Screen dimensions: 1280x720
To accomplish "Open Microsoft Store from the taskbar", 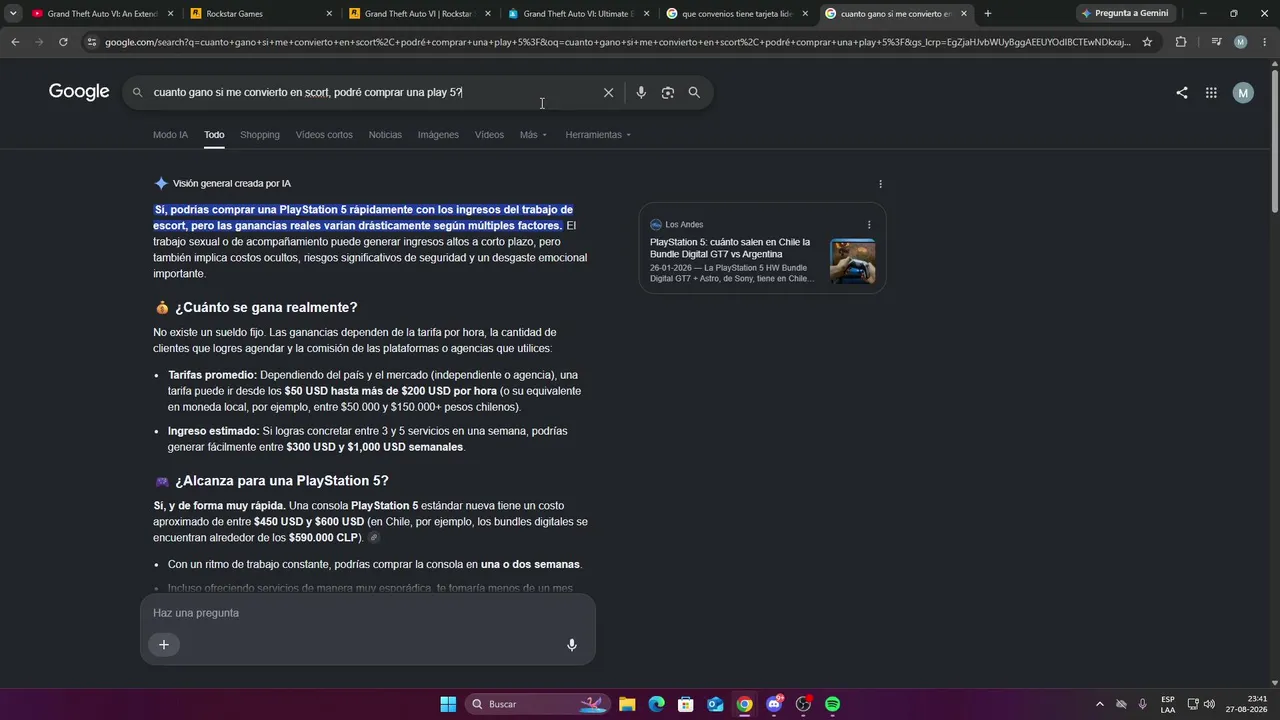I will coord(686,704).
